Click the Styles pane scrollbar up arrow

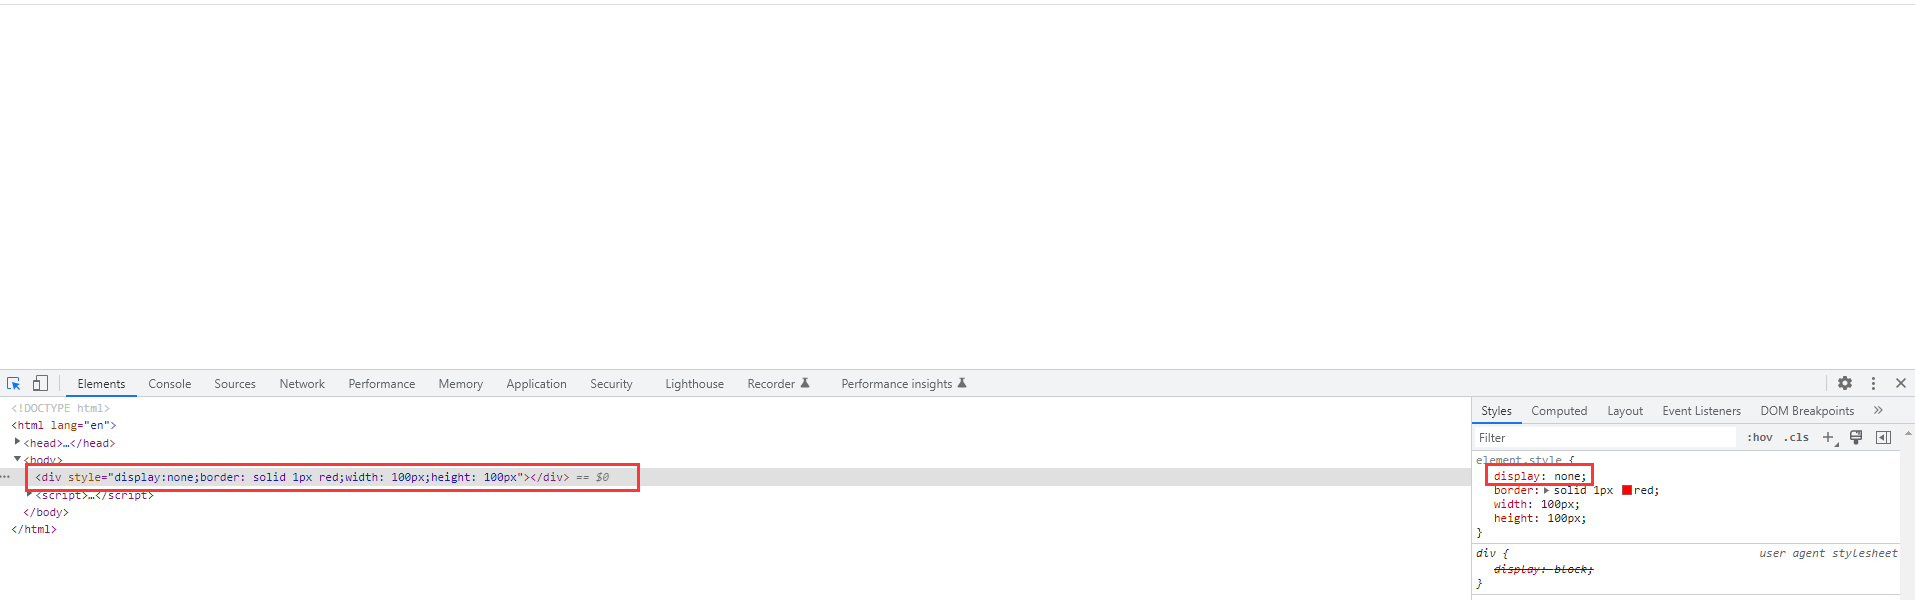tap(1908, 434)
